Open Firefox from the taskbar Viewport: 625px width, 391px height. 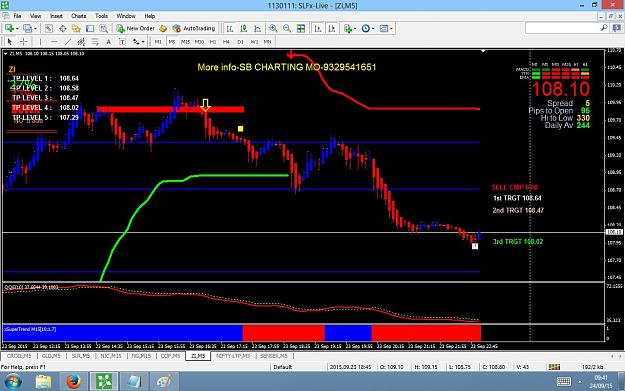click(x=73, y=381)
